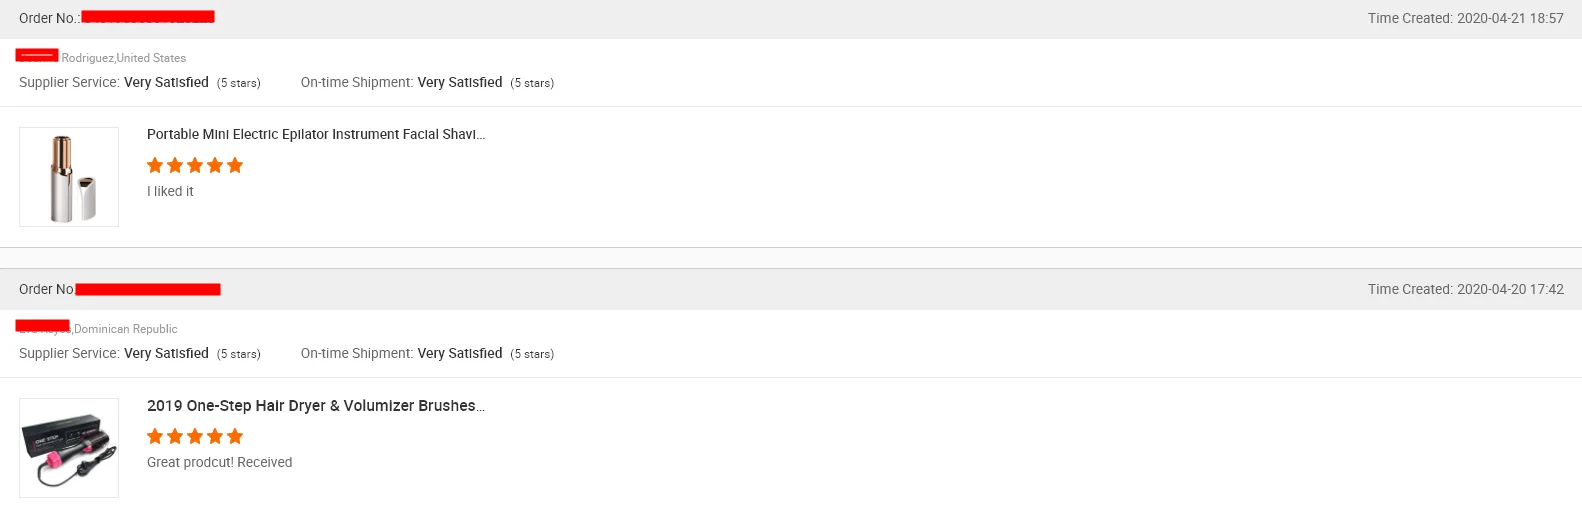Click the first star of the hair dryer rating
Image resolution: width=1582 pixels, height=515 pixels.
coord(155,436)
